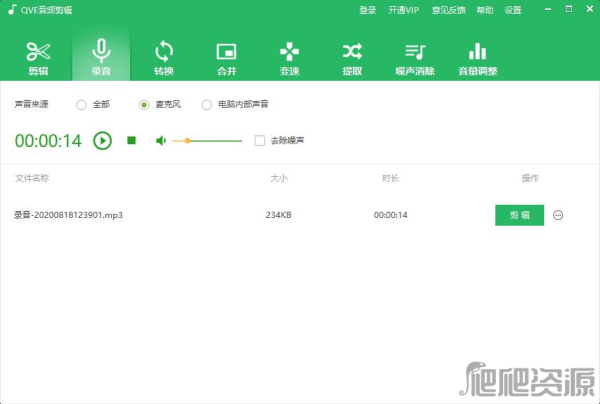Screen dimensions: 600x404
Task: Maximize the QVE window
Action: point(569,9)
